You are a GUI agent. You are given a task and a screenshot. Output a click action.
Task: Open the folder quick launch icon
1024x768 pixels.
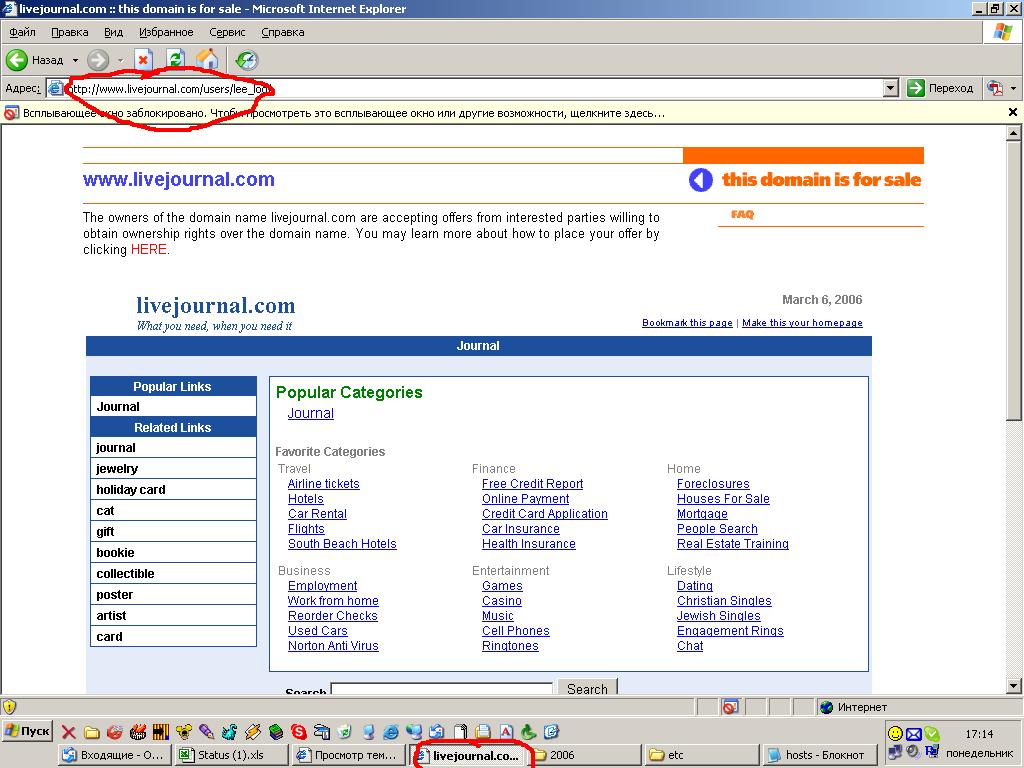[x=91, y=732]
